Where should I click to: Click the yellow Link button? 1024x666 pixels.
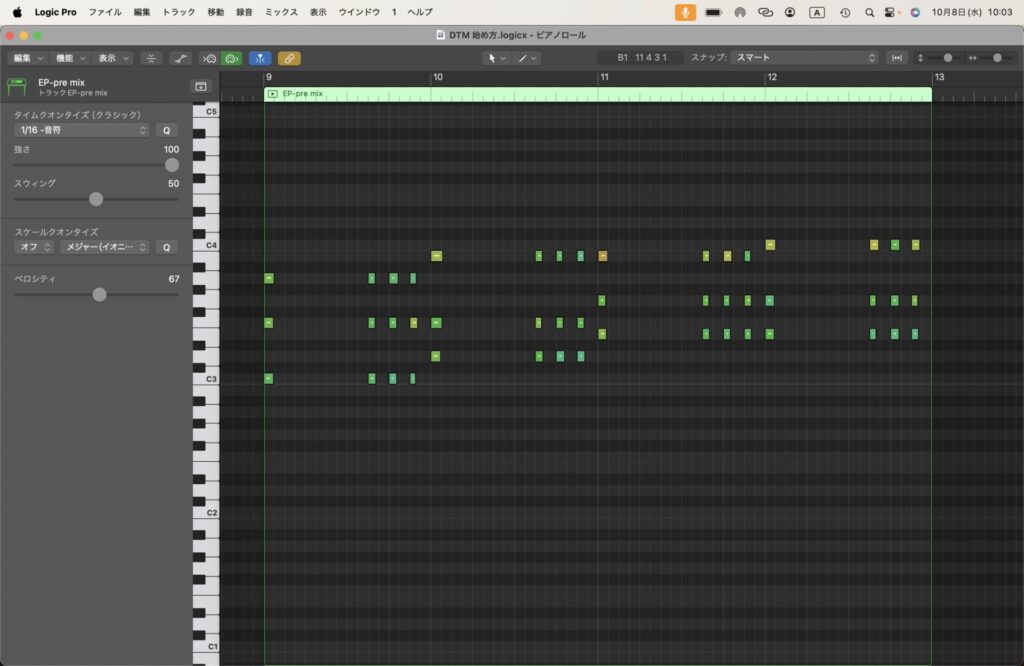(289, 58)
